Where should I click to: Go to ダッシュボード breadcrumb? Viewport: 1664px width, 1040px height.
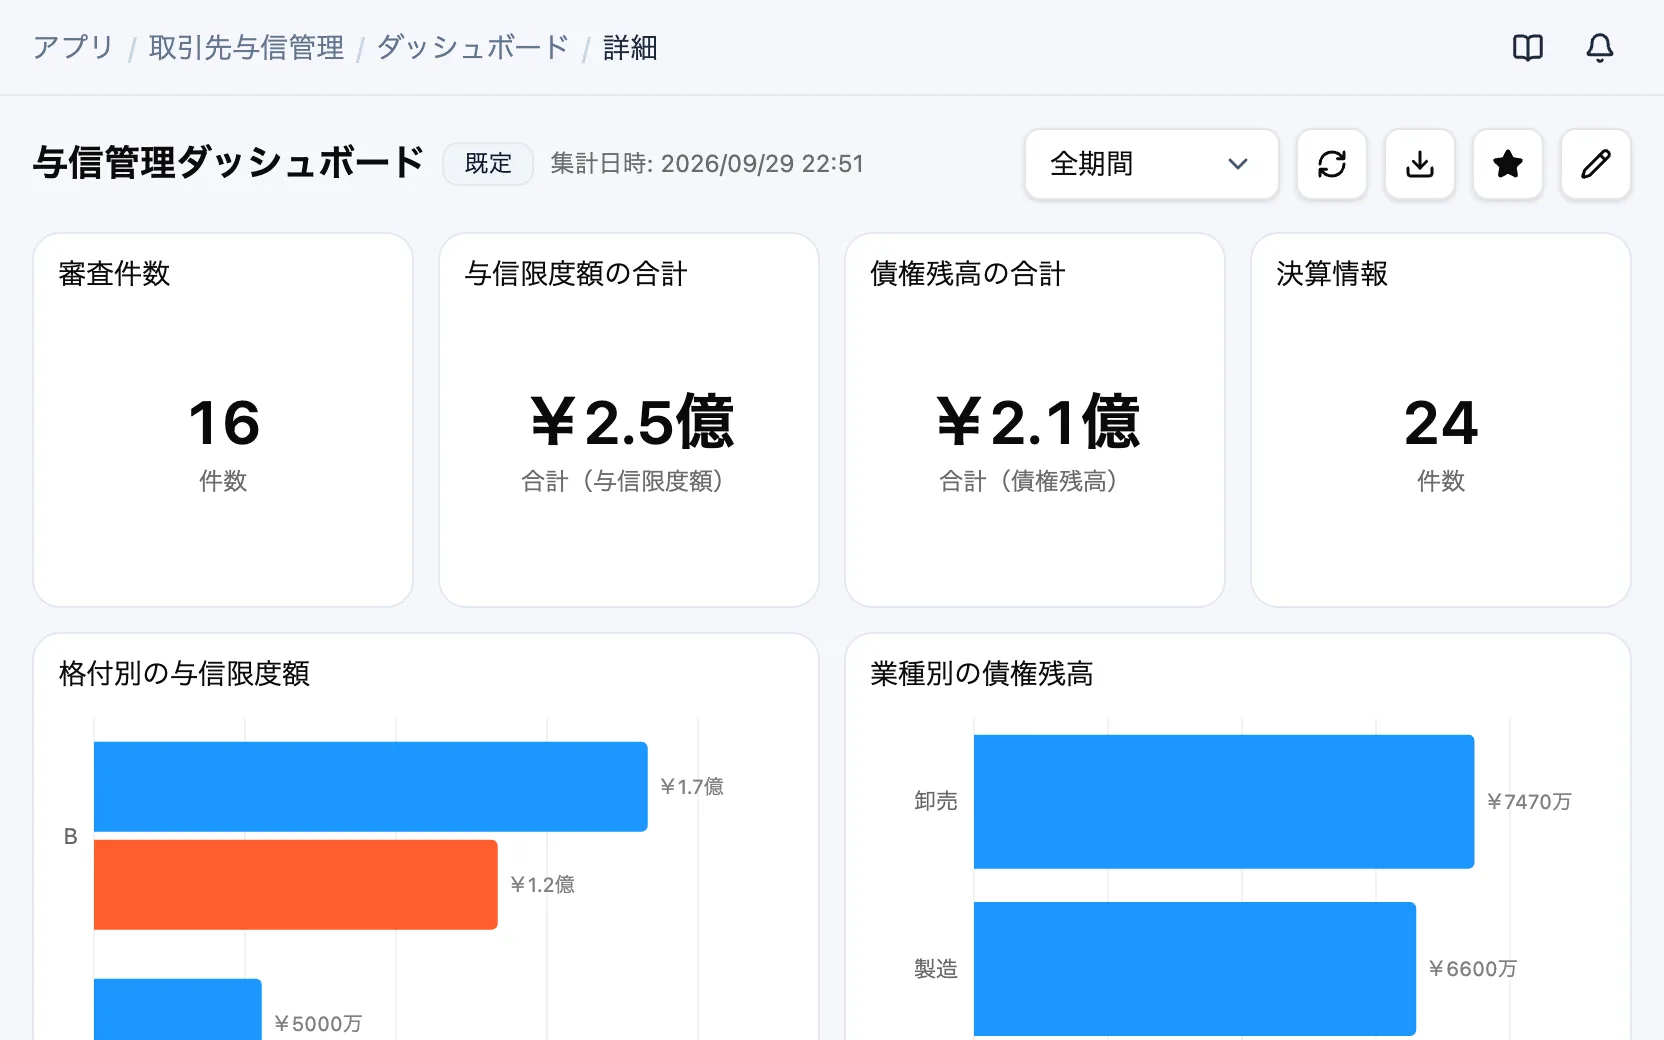(473, 47)
